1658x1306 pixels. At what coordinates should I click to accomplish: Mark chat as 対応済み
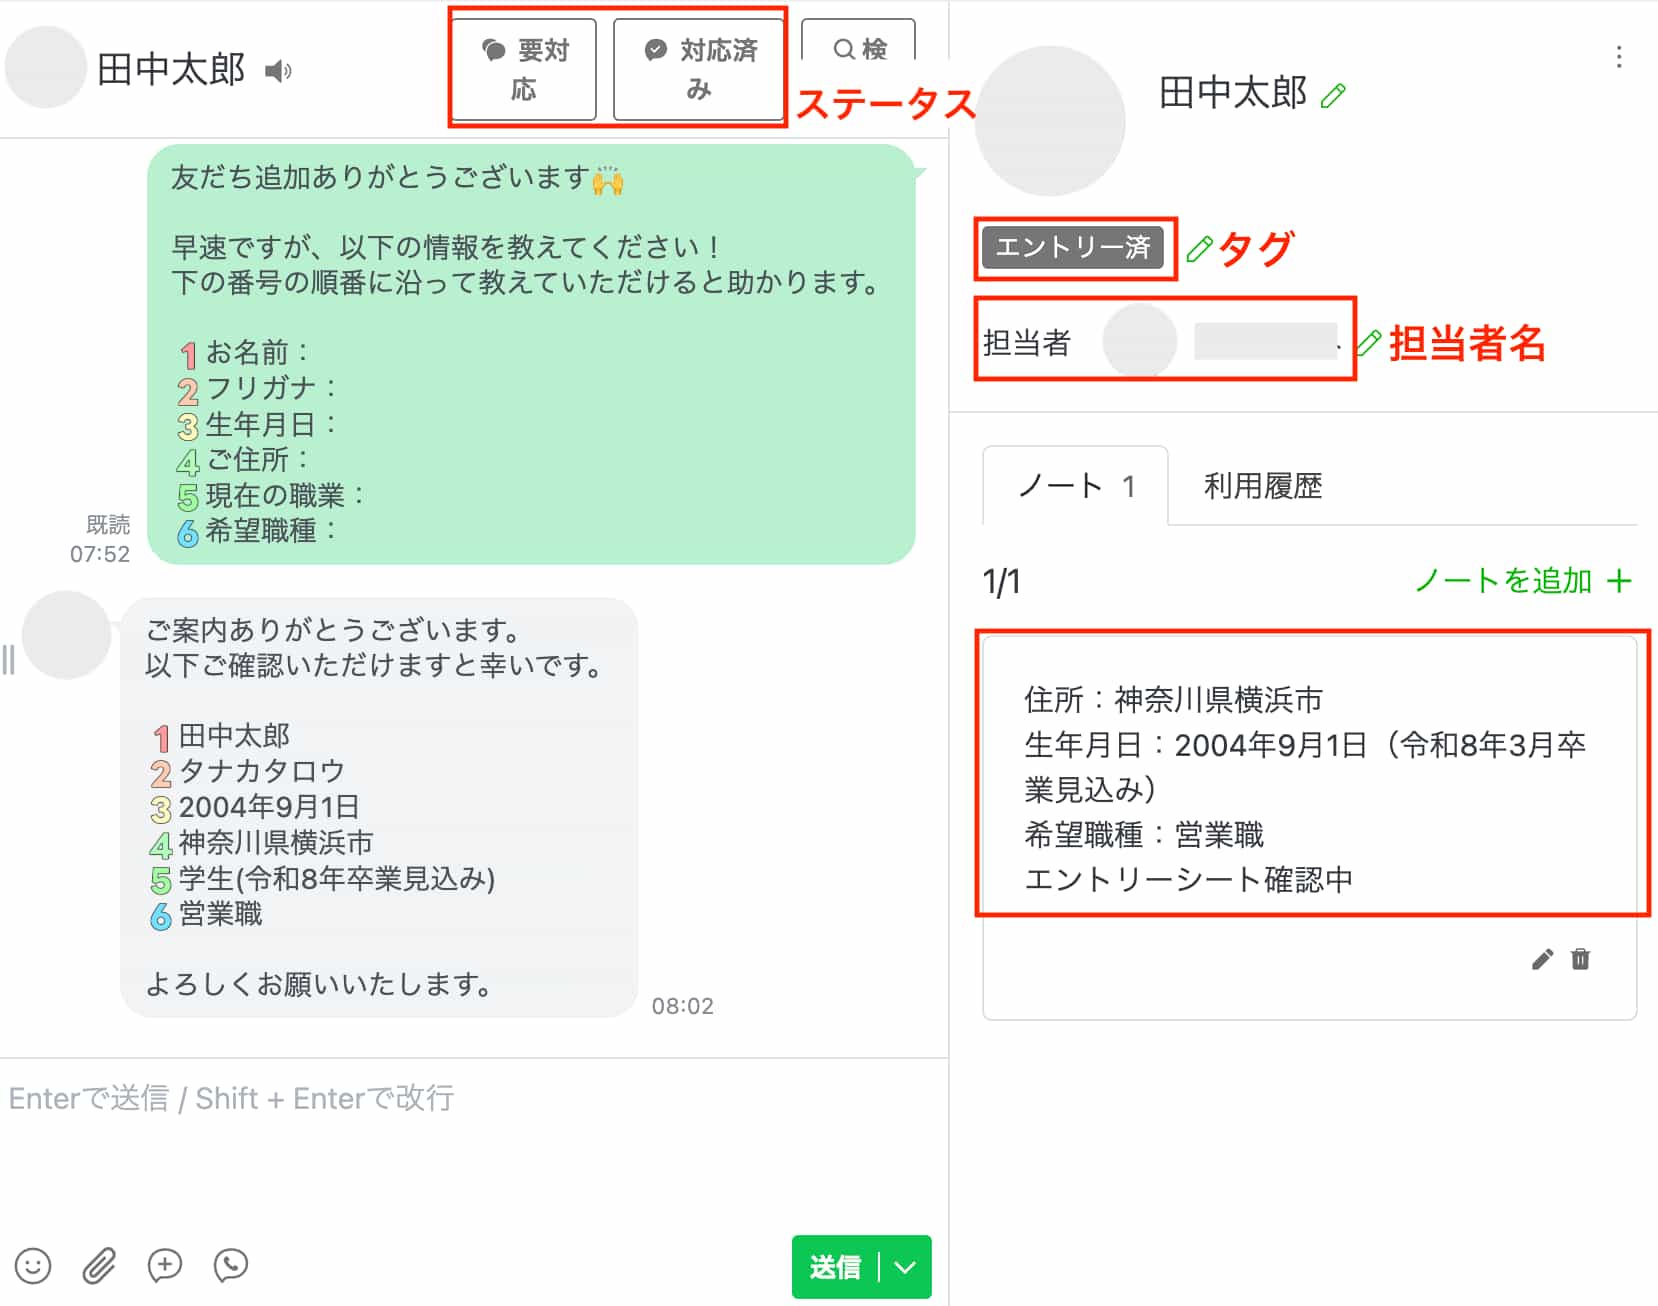tap(699, 69)
